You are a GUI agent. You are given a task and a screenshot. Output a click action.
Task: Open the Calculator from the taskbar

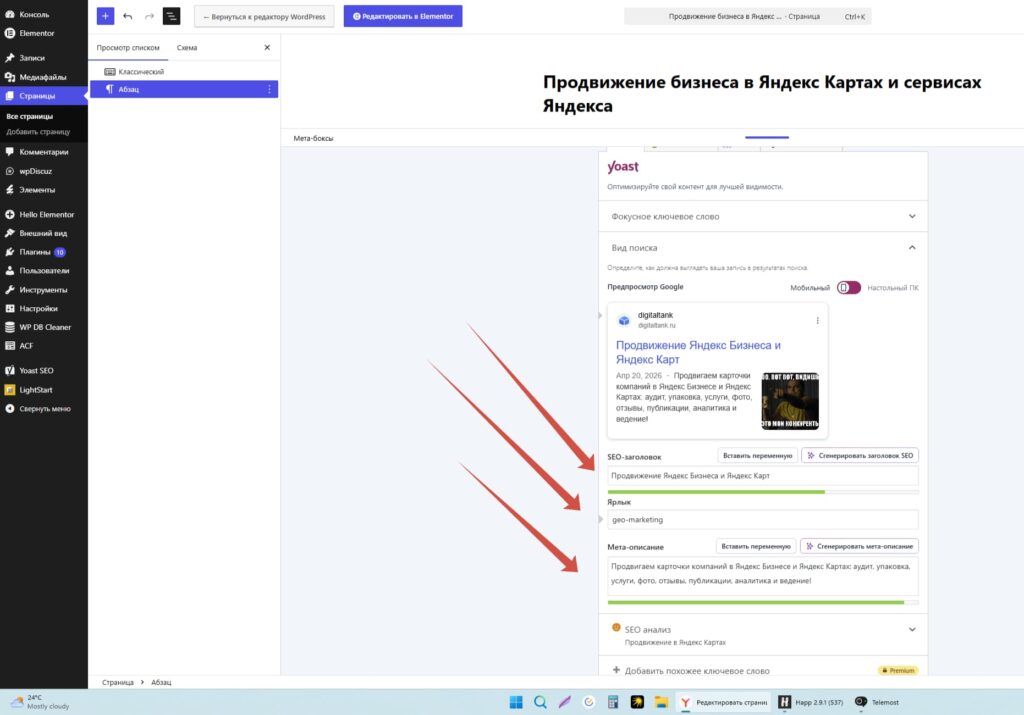pyautogui.click(x=613, y=703)
